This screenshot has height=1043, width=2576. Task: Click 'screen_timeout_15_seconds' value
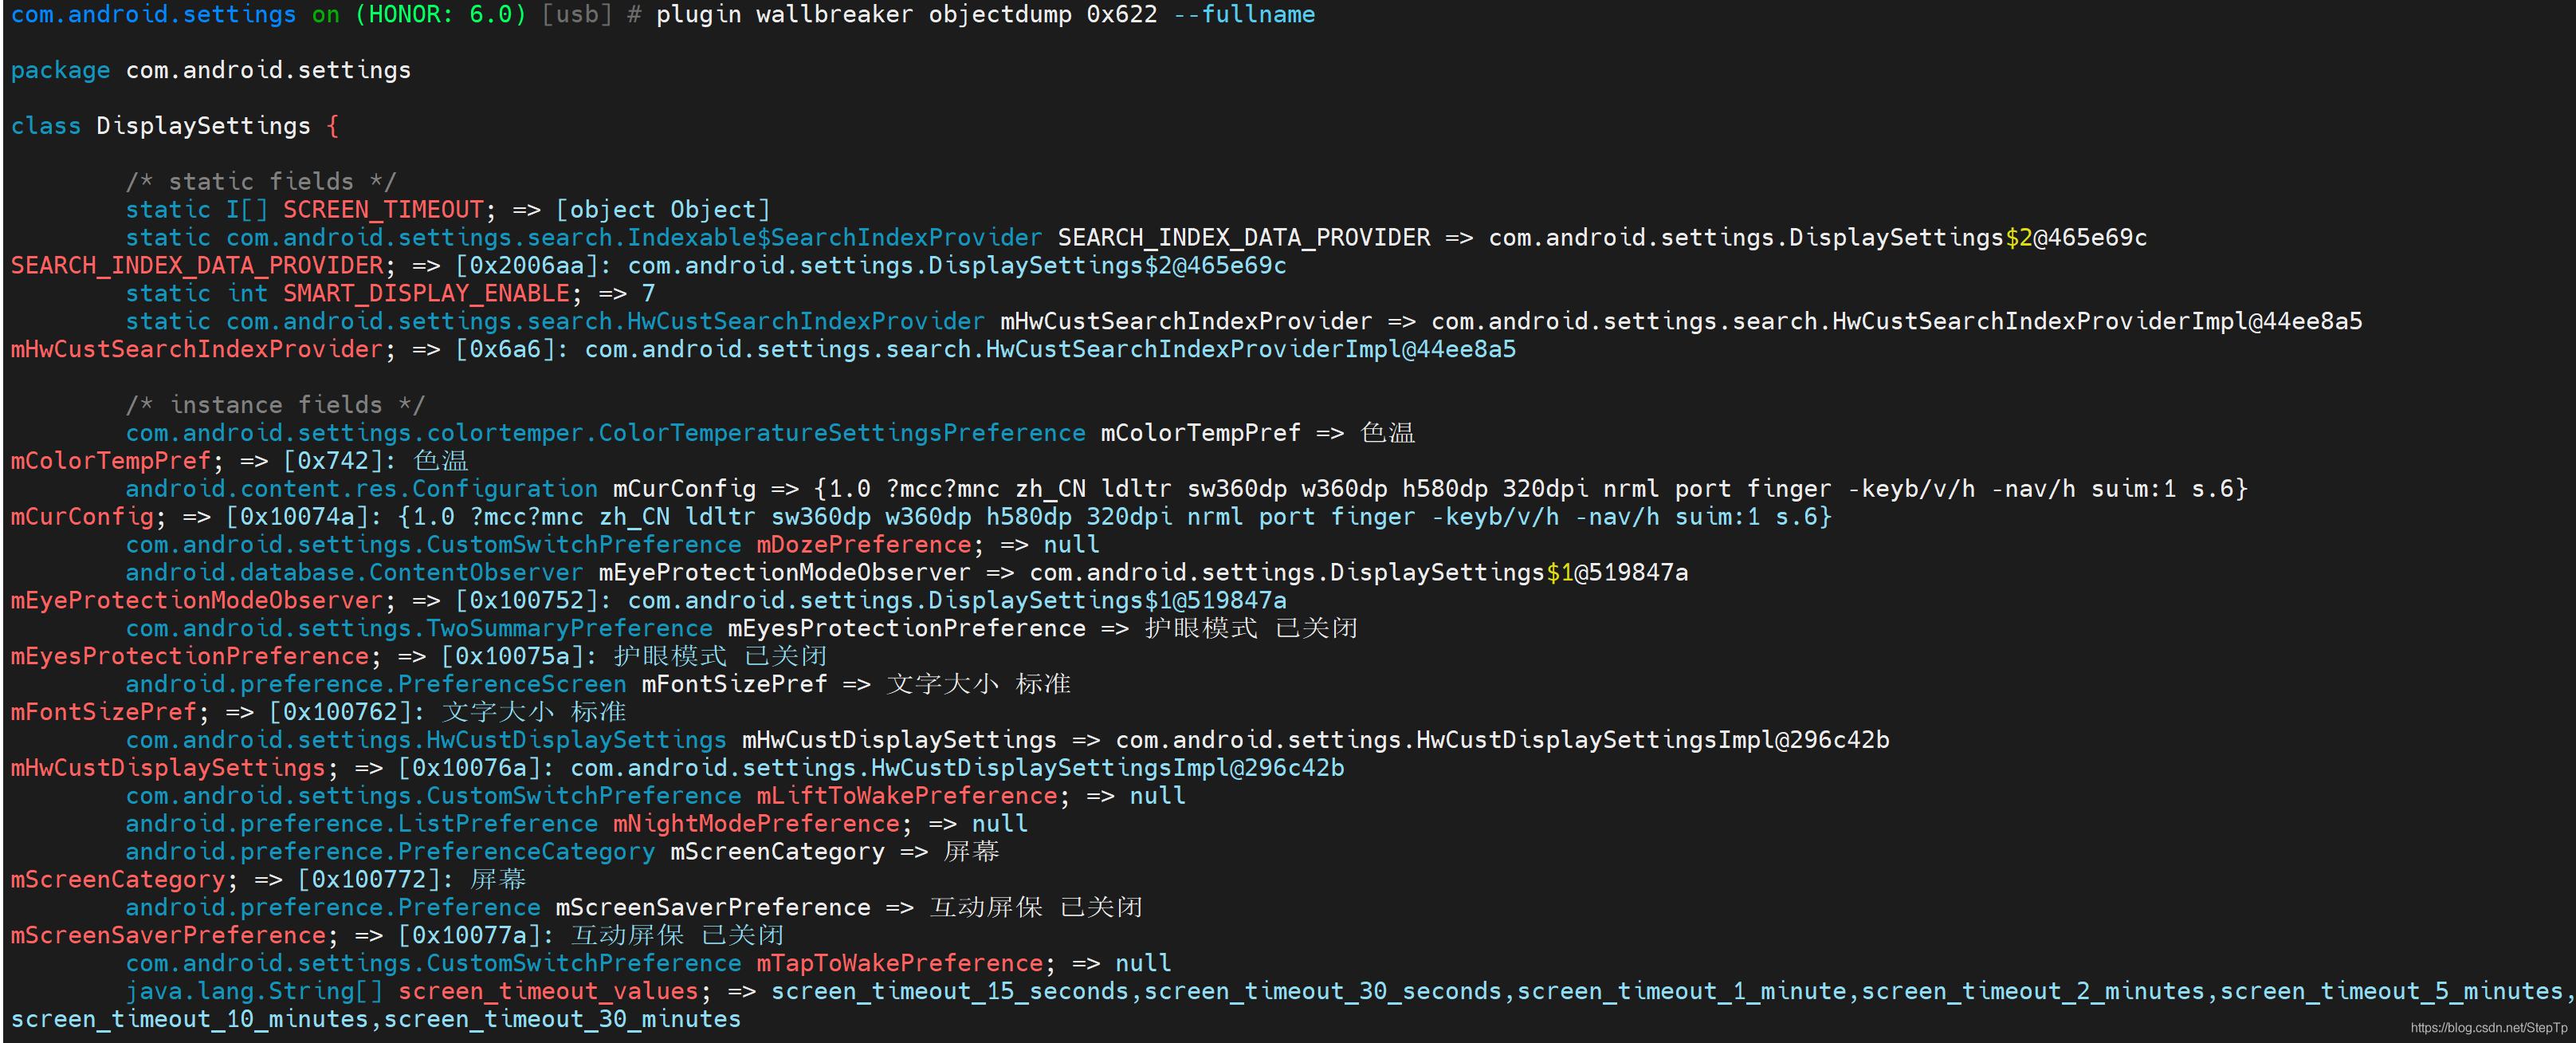pyautogui.click(x=949, y=992)
